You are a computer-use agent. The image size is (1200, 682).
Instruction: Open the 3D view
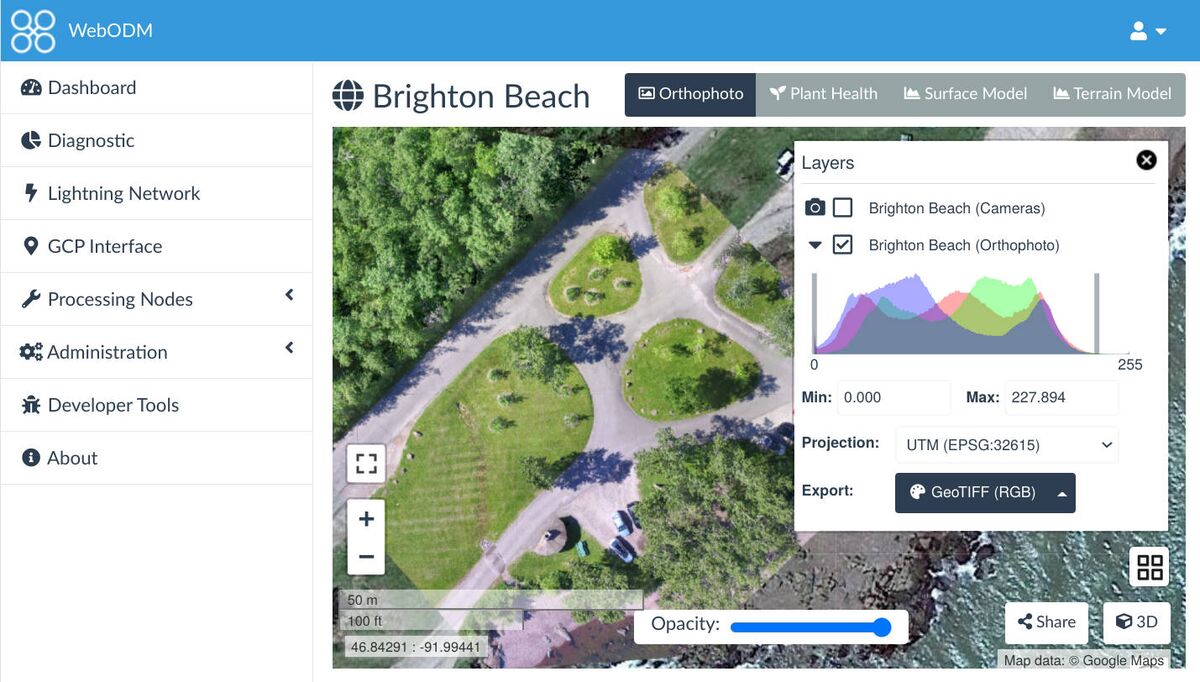click(x=1136, y=622)
